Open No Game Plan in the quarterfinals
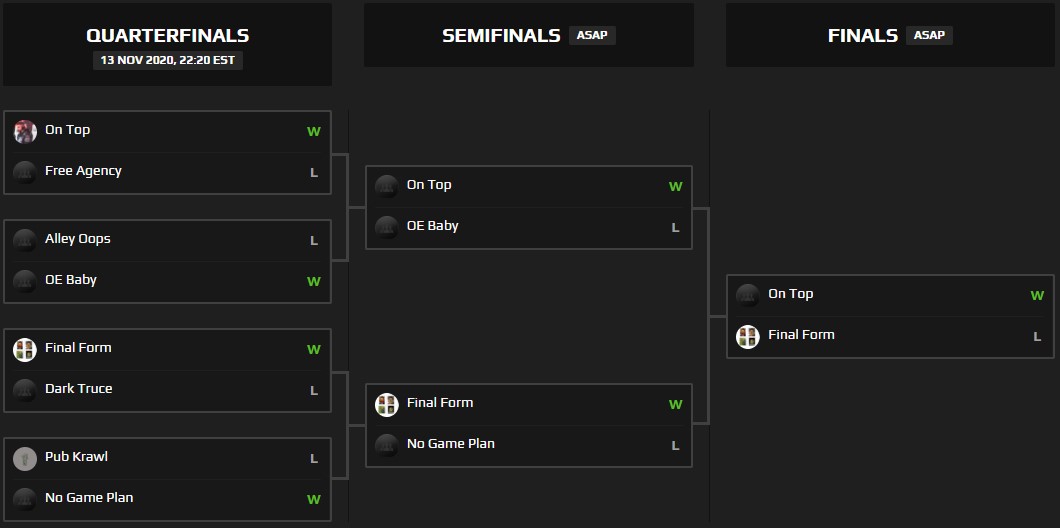 tap(89, 498)
